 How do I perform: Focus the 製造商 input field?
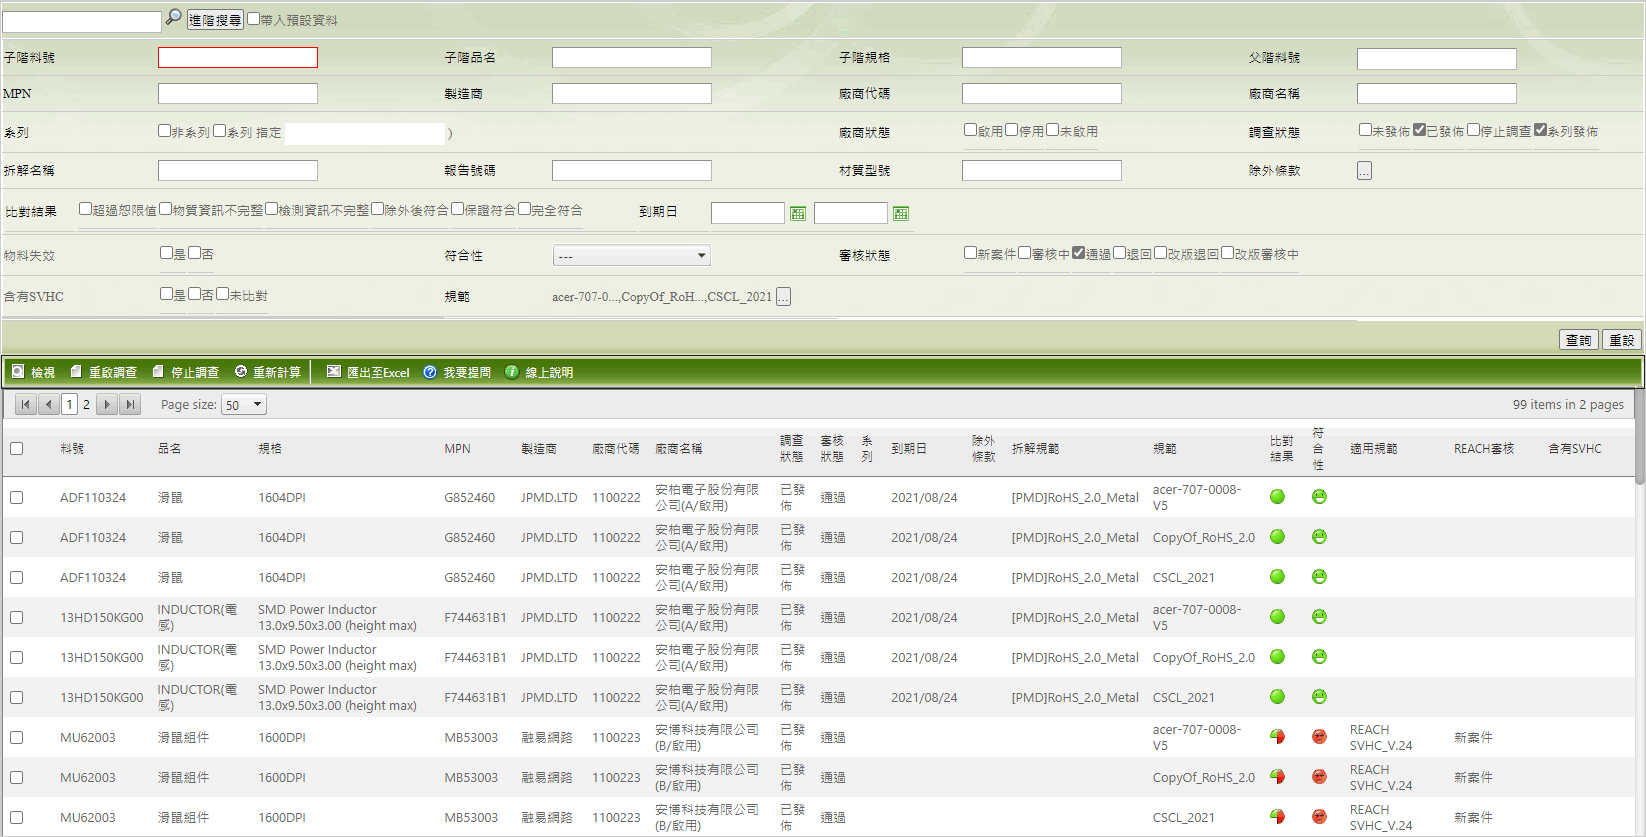632,94
